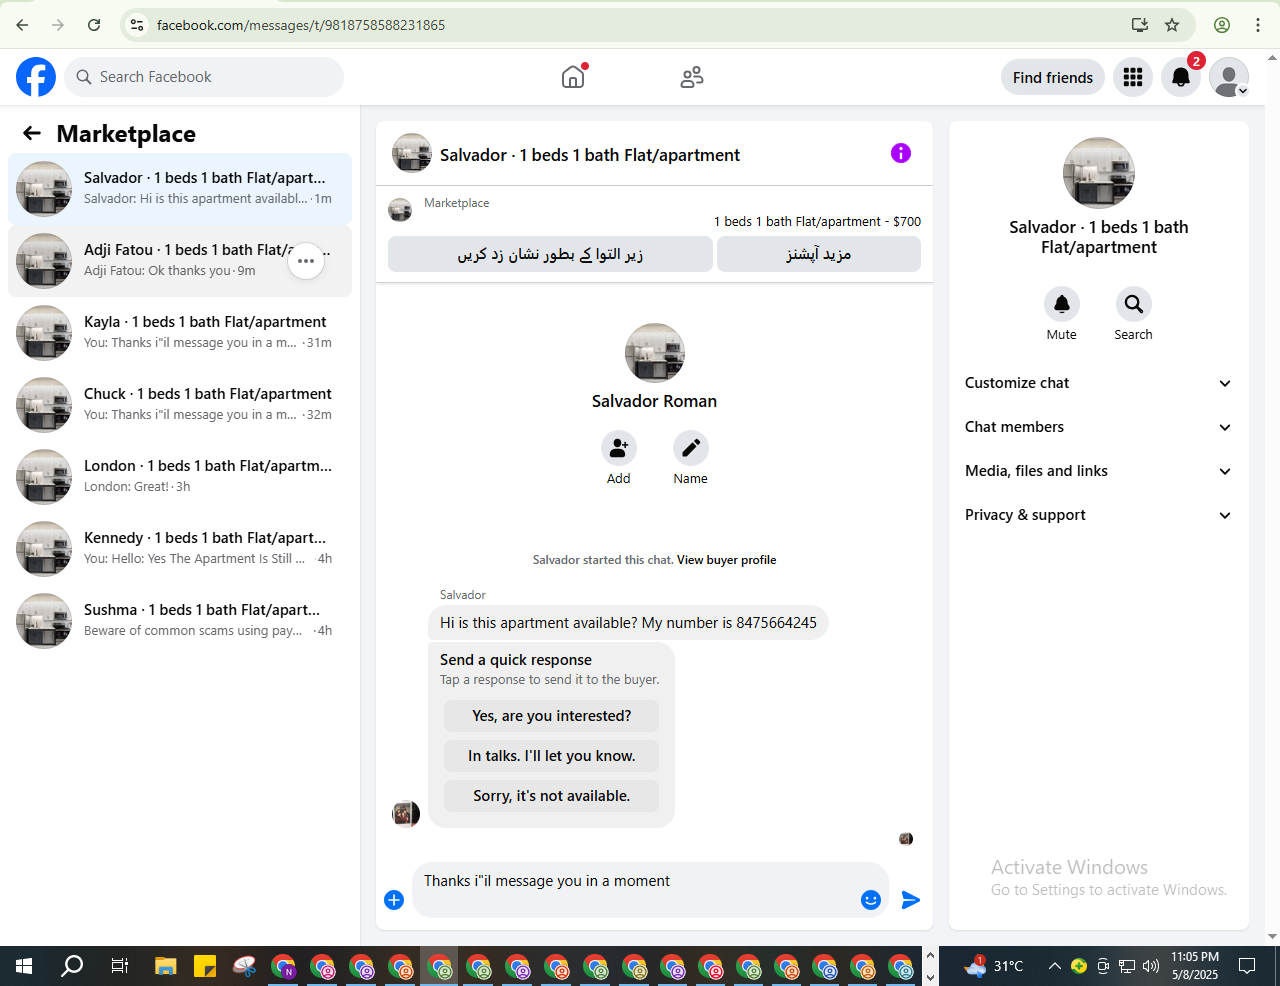The height and width of the screenshot is (986, 1280).
Task: Click the 'مزید آپشنز' more options button
Action: point(819,254)
